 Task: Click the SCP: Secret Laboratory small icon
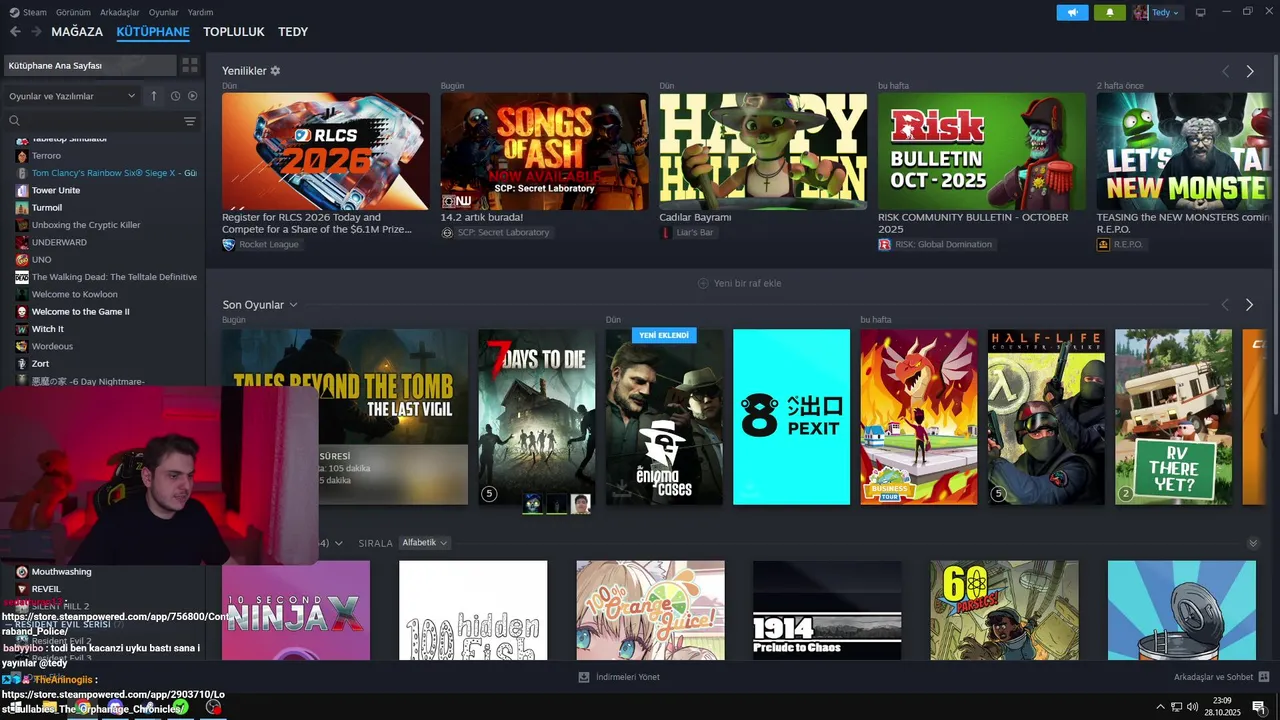(x=447, y=232)
